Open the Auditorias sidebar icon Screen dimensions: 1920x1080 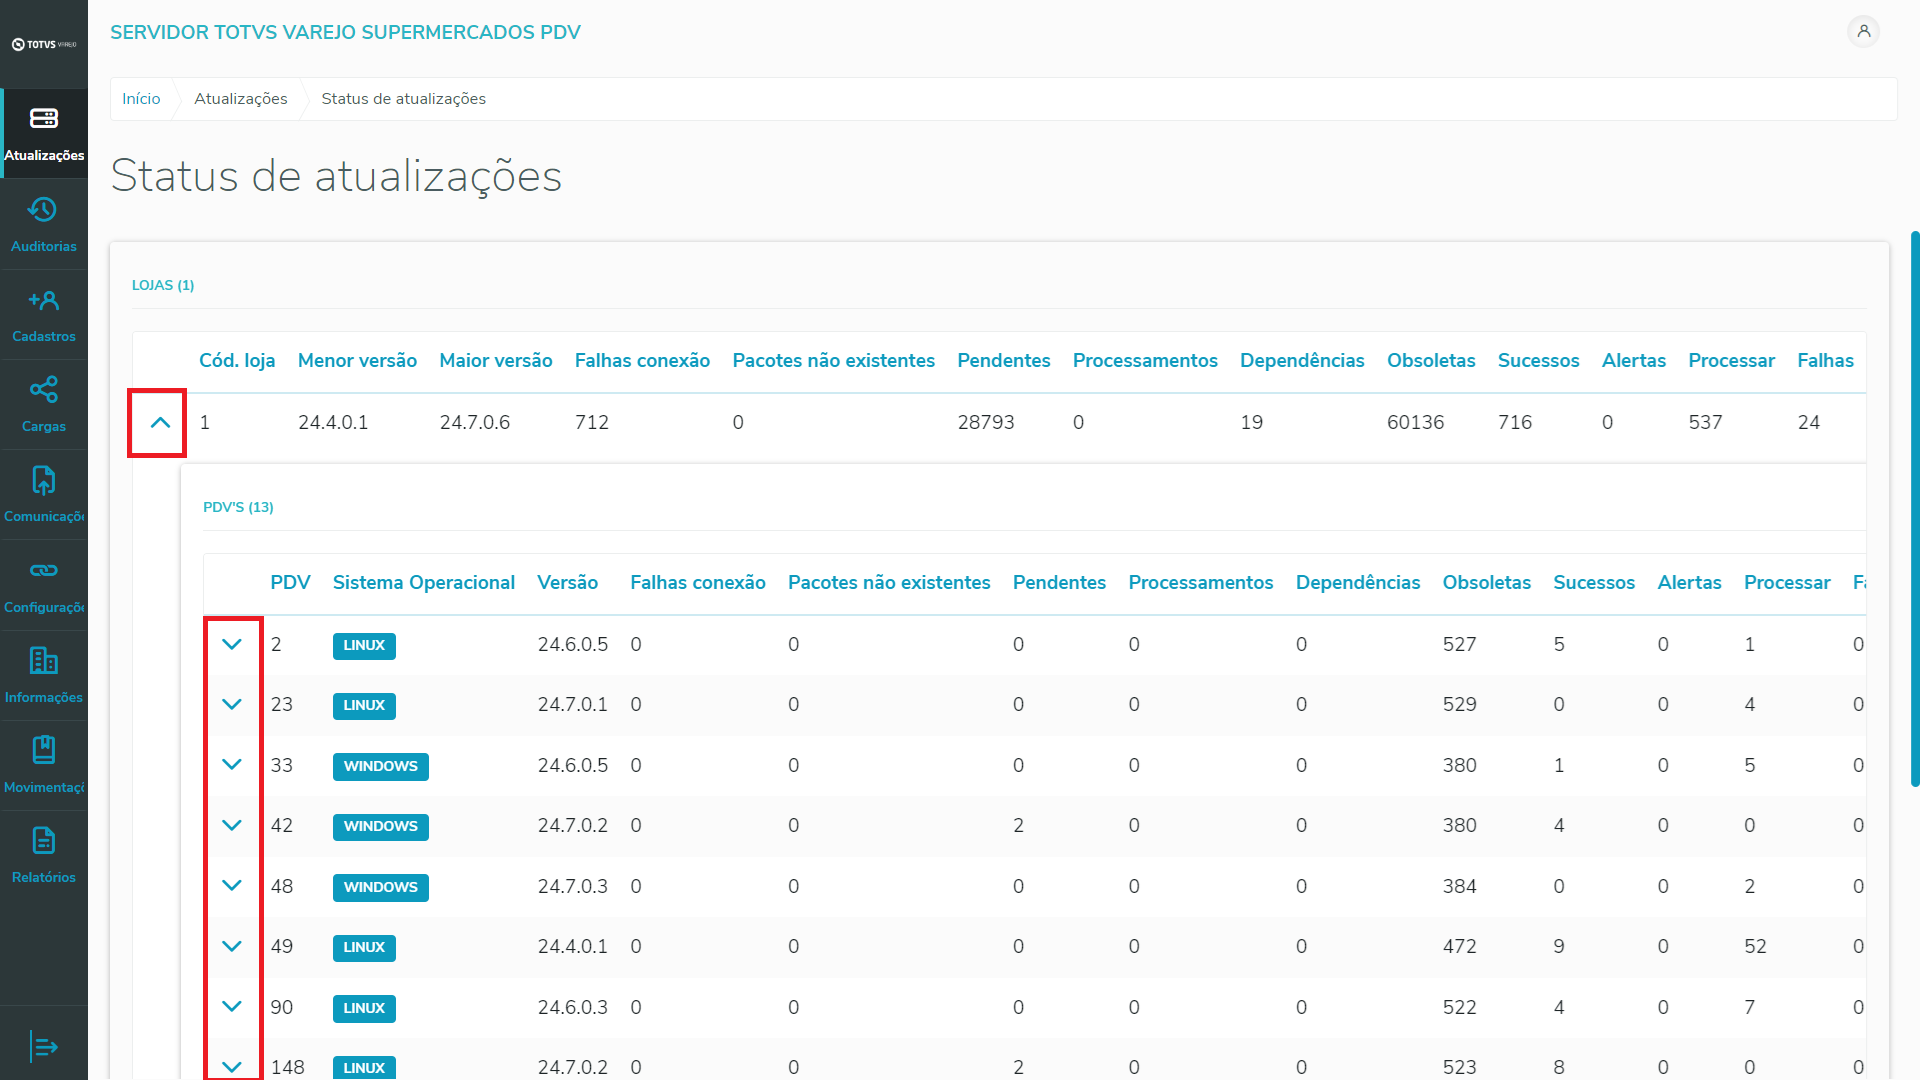click(43, 210)
